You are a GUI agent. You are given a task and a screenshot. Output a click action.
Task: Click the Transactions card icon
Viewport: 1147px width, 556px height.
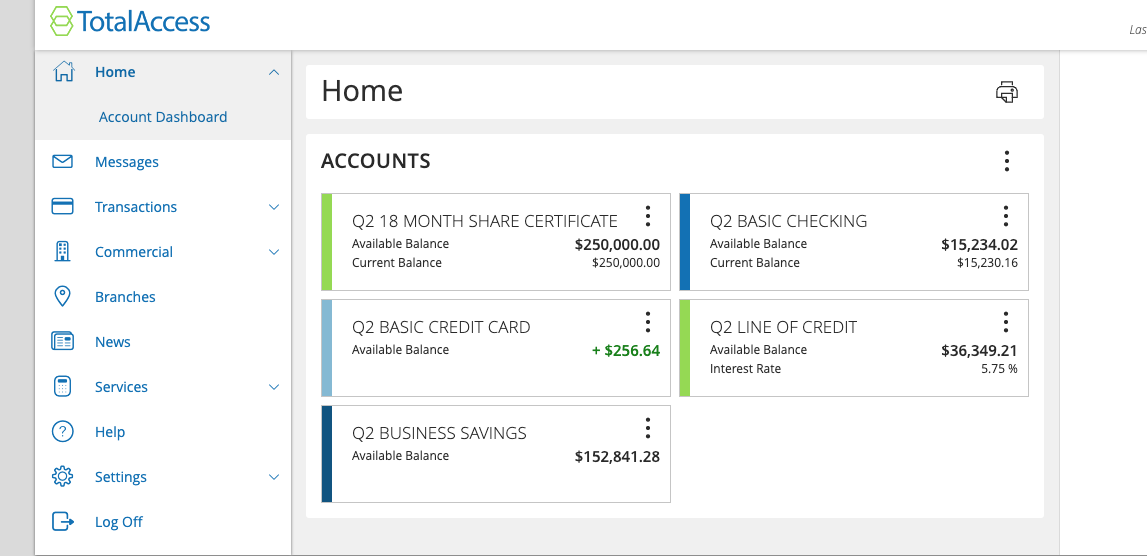[63, 206]
